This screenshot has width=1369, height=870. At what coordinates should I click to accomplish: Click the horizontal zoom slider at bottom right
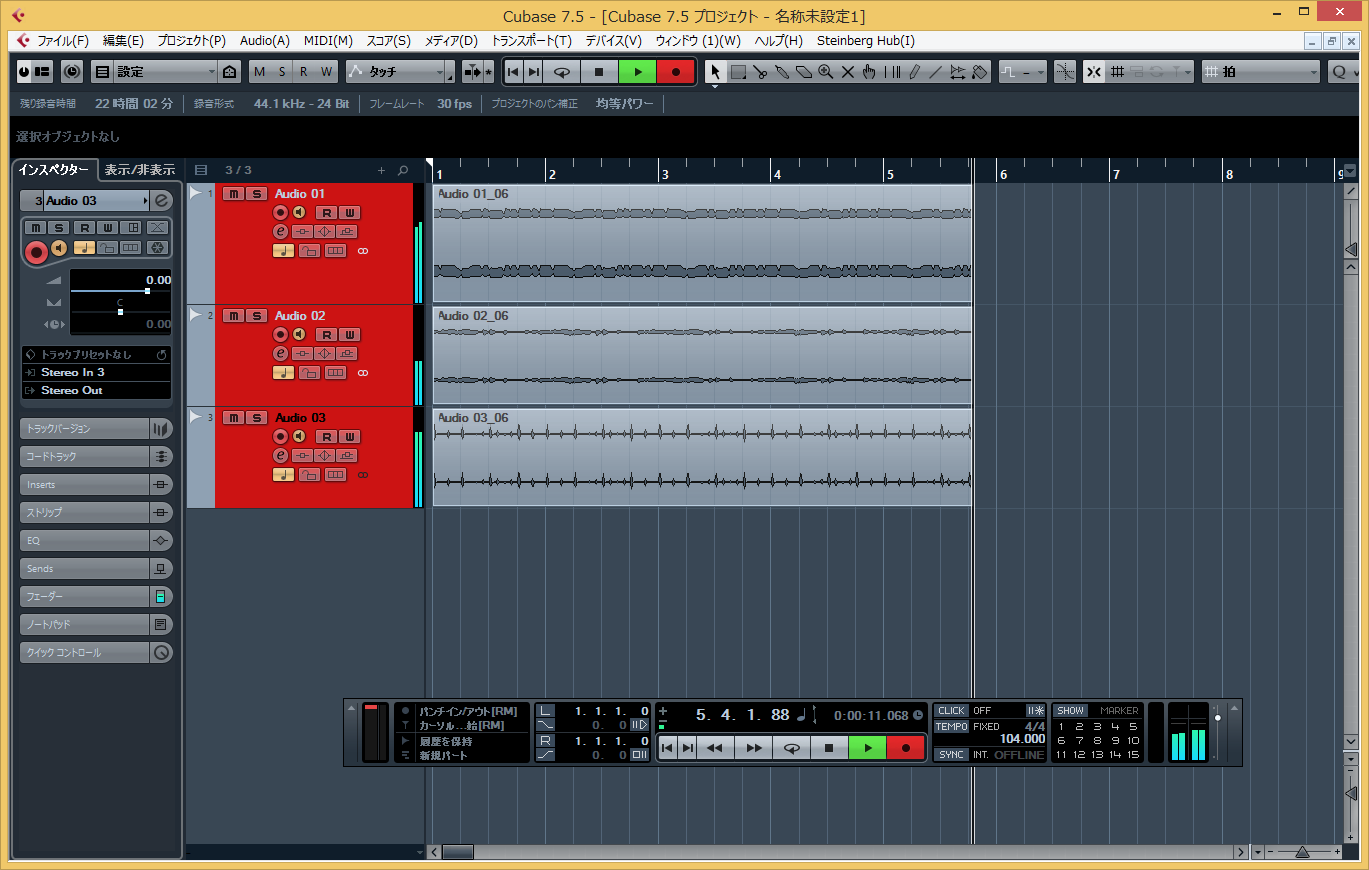[1302, 852]
